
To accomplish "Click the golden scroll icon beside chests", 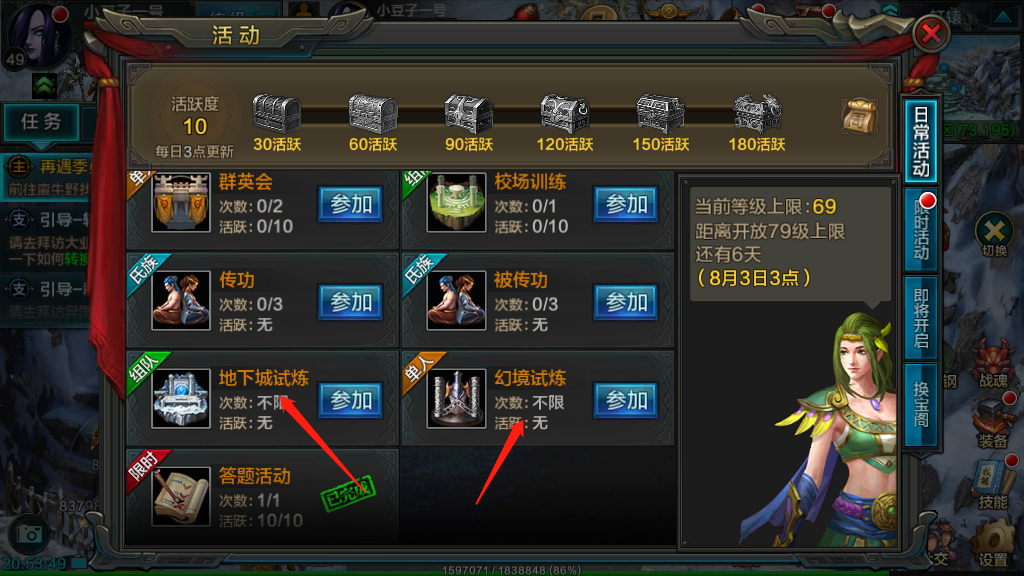I will 859,116.
